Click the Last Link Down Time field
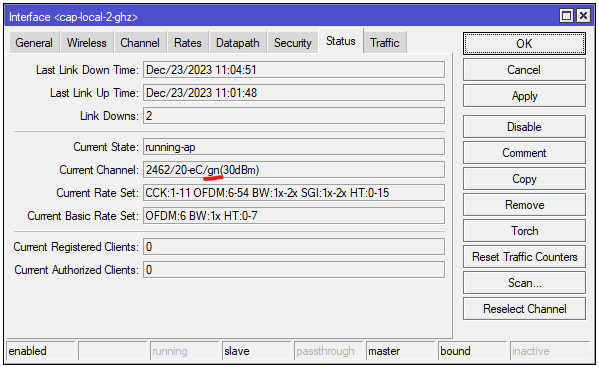The width and height of the screenshot is (599, 367). pos(294,70)
